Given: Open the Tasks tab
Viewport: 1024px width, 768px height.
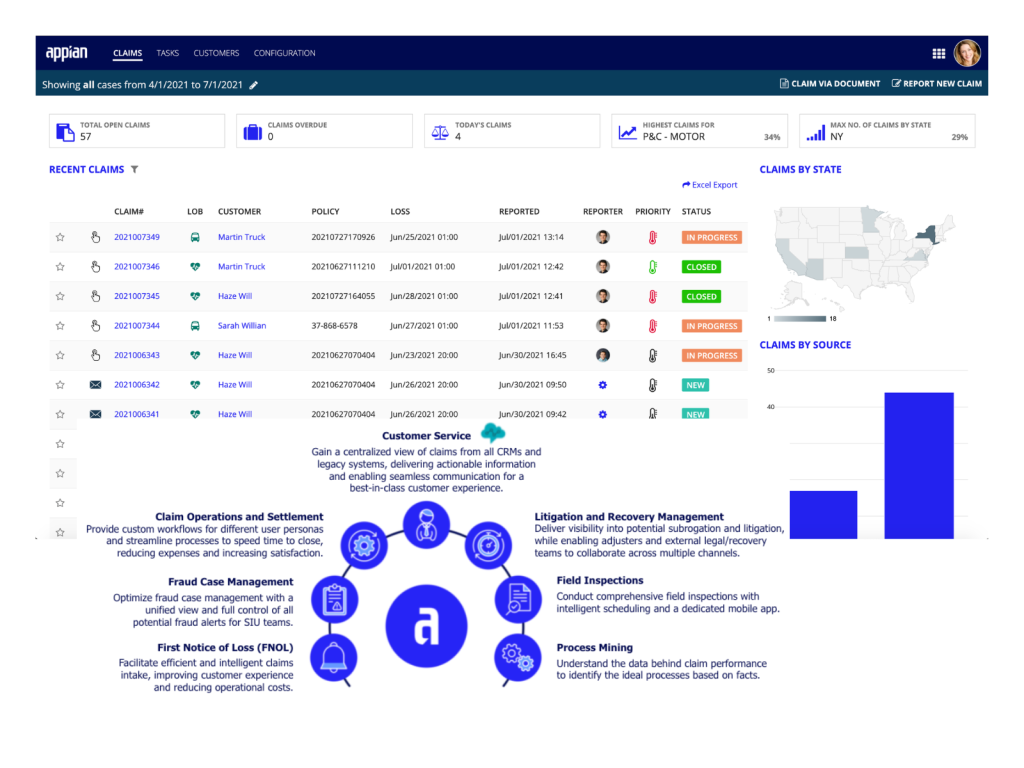Looking at the screenshot, I should (167, 53).
